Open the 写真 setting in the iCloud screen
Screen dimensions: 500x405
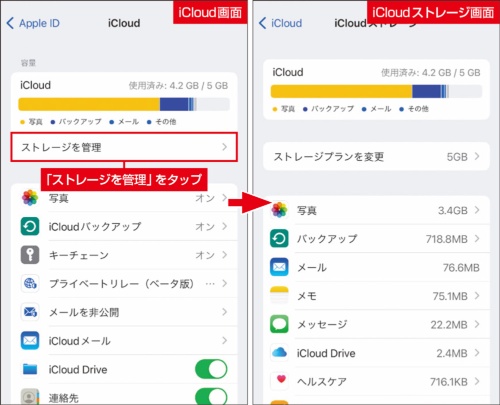click(x=124, y=198)
